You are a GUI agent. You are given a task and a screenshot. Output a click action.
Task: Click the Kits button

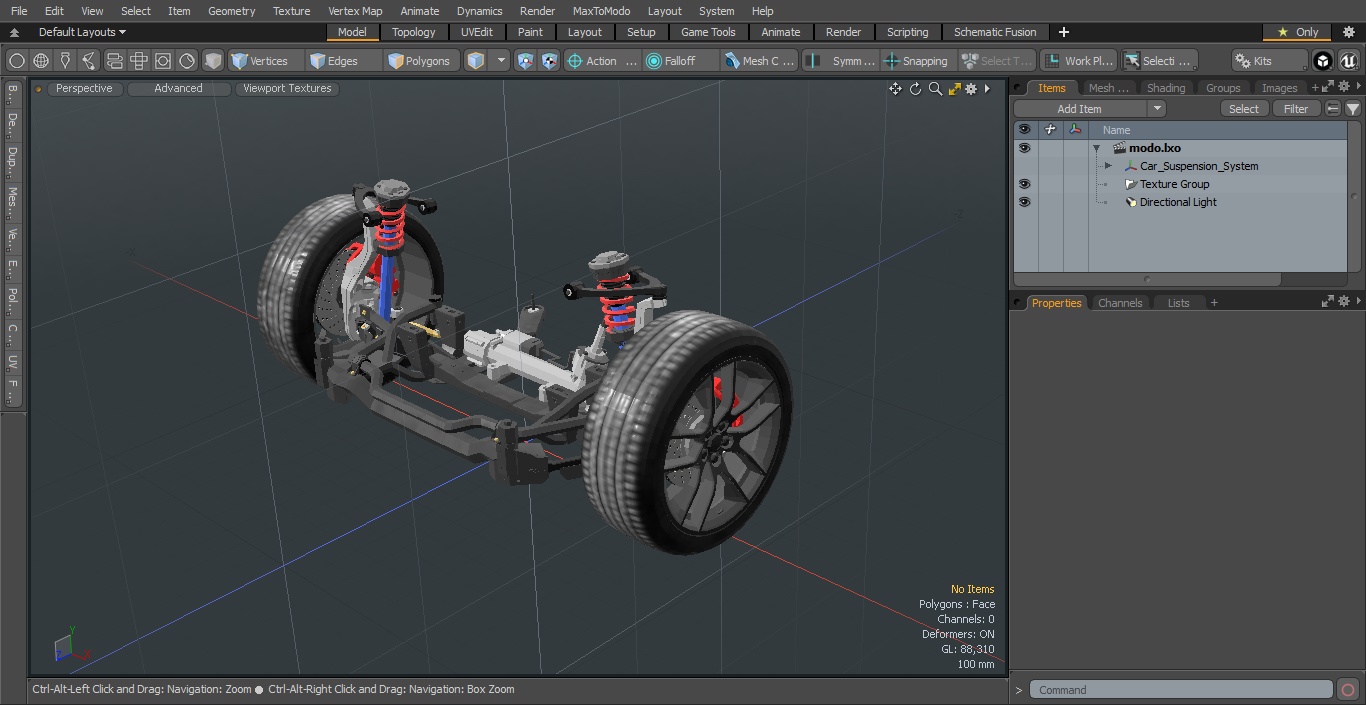click(1269, 61)
